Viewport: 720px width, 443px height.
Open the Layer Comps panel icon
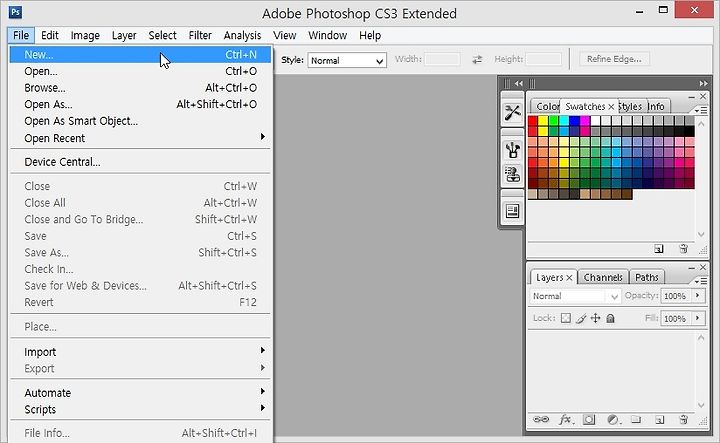[x=512, y=211]
